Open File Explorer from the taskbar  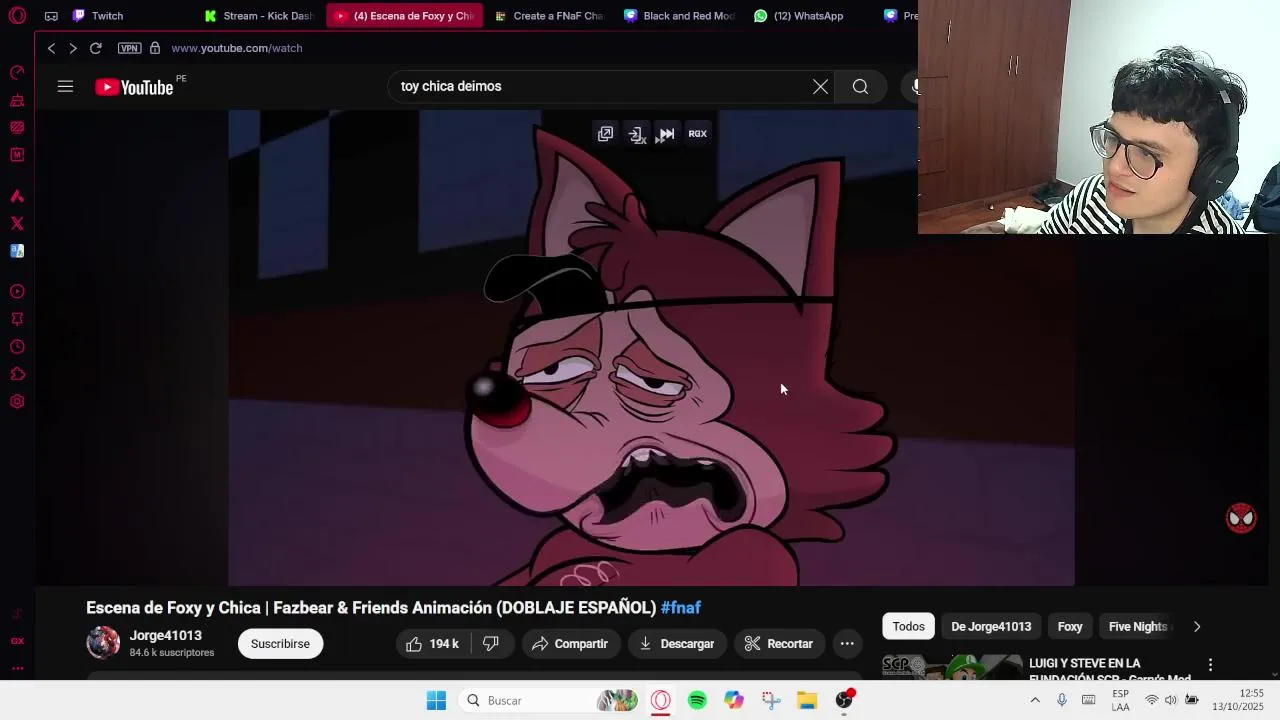pyautogui.click(x=807, y=701)
